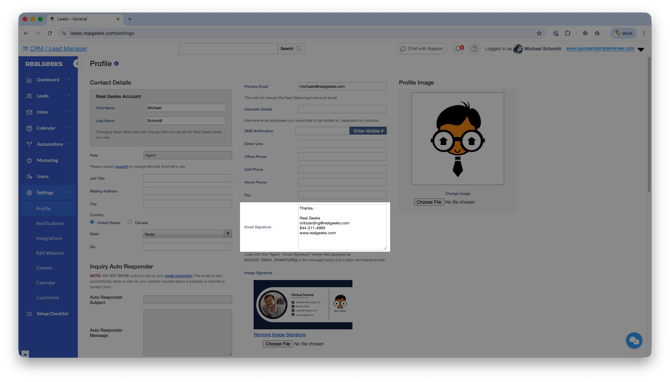Open the Leads sidebar icon
The image size is (670, 382).
29,96
